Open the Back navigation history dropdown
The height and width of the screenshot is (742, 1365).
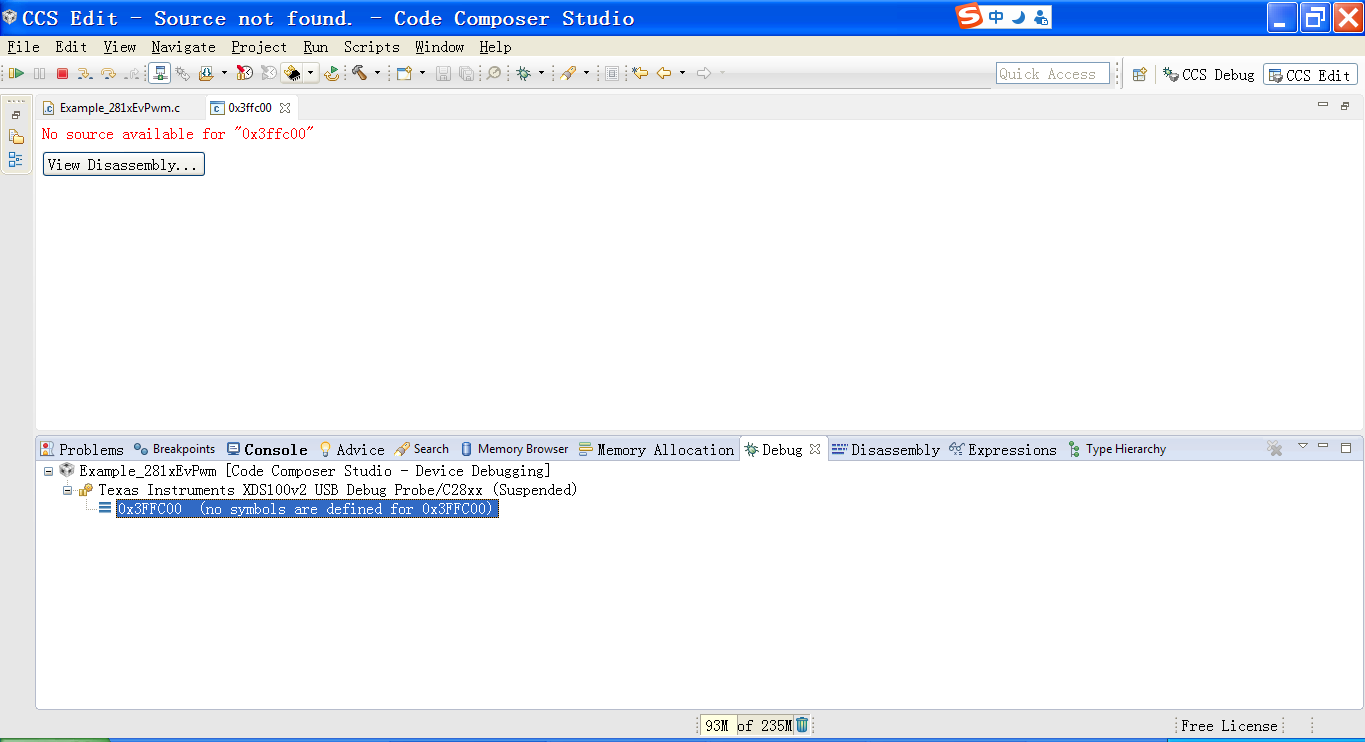(x=682, y=73)
